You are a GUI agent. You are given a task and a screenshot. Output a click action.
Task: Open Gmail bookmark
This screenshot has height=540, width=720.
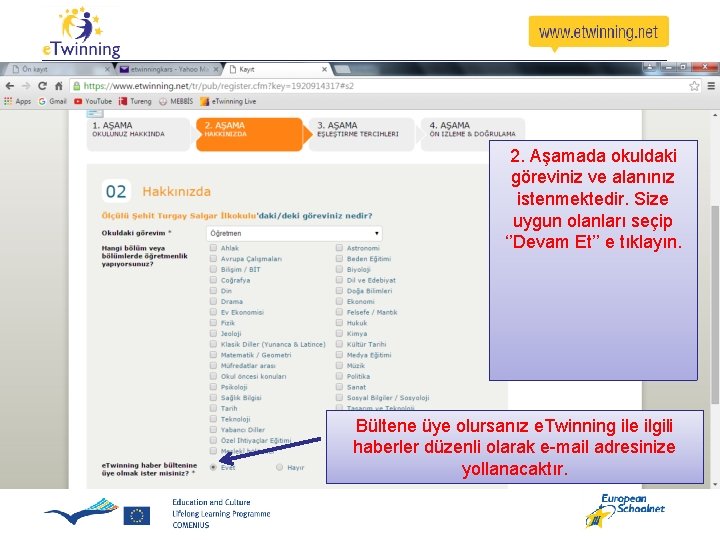(x=52, y=101)
